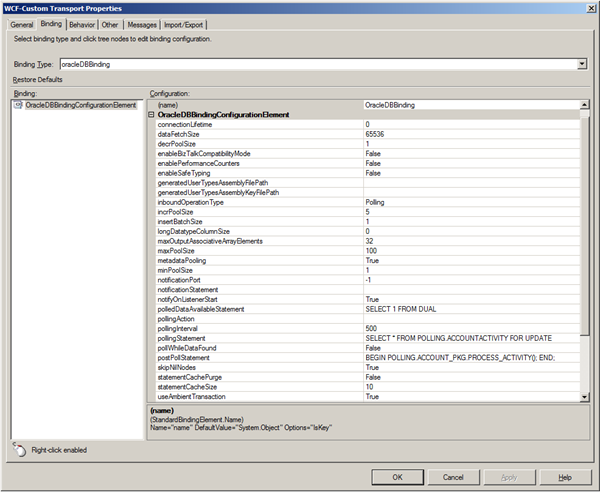Screen dimensions: 600x492
Task: Click the binding tree node icon
Action: [x=18, y=105]
